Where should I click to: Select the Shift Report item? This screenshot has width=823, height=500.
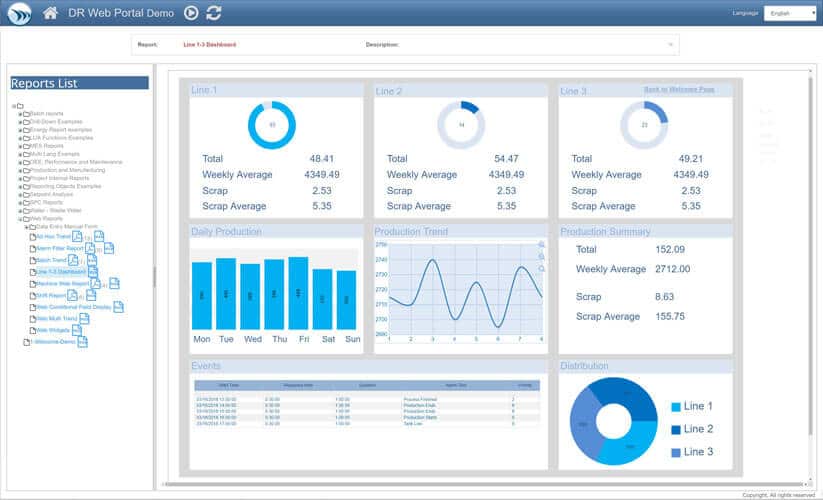[51, 295]
